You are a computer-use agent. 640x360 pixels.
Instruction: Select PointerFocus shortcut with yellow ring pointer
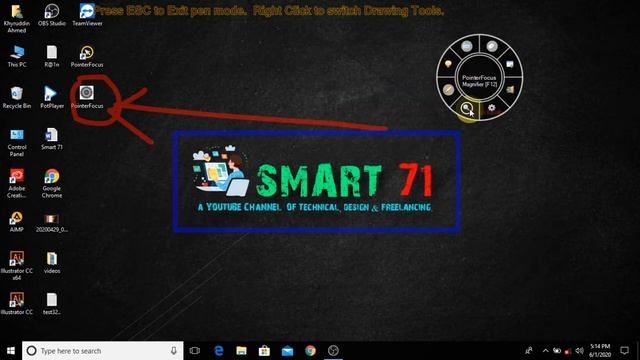(x=87, y=57)
